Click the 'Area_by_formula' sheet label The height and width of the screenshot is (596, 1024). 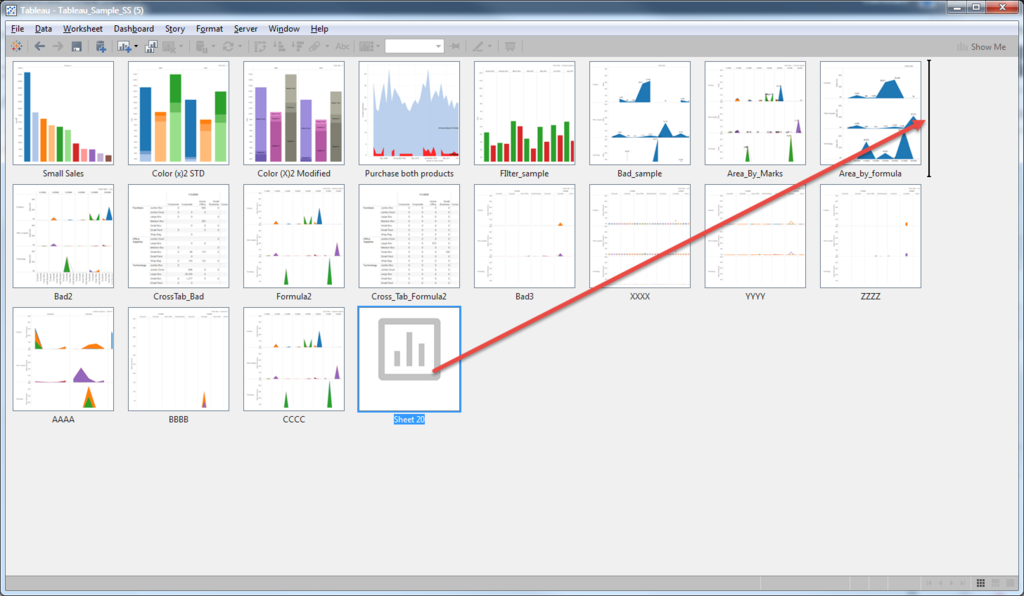(870, 174)
